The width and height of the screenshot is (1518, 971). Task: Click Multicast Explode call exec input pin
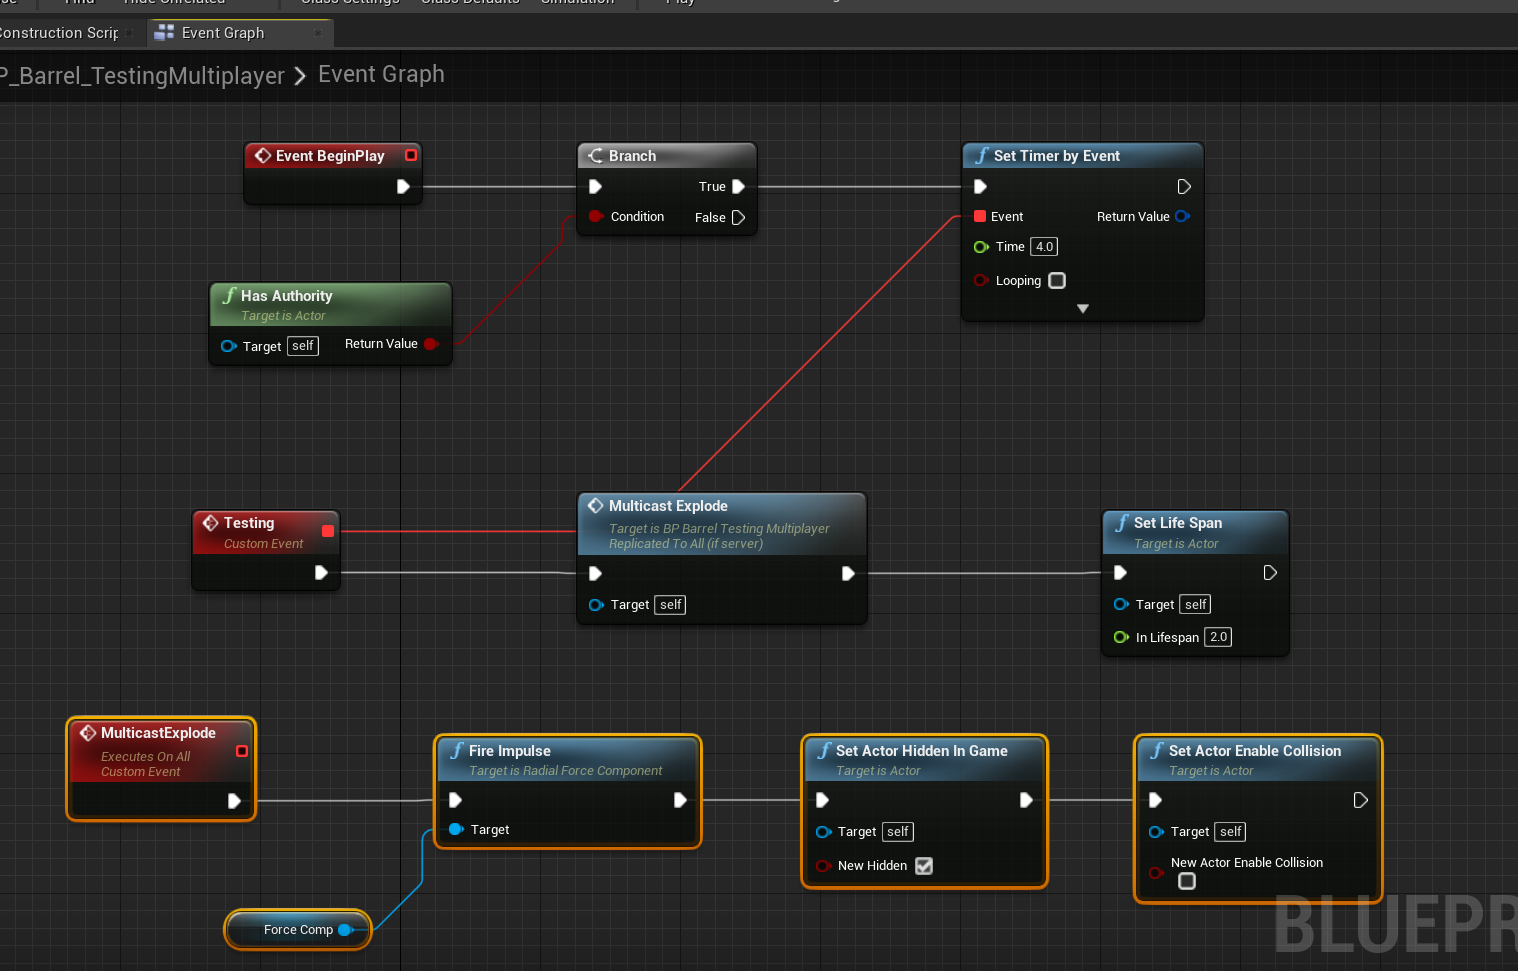pyautogui.click(x=595, y=573)
